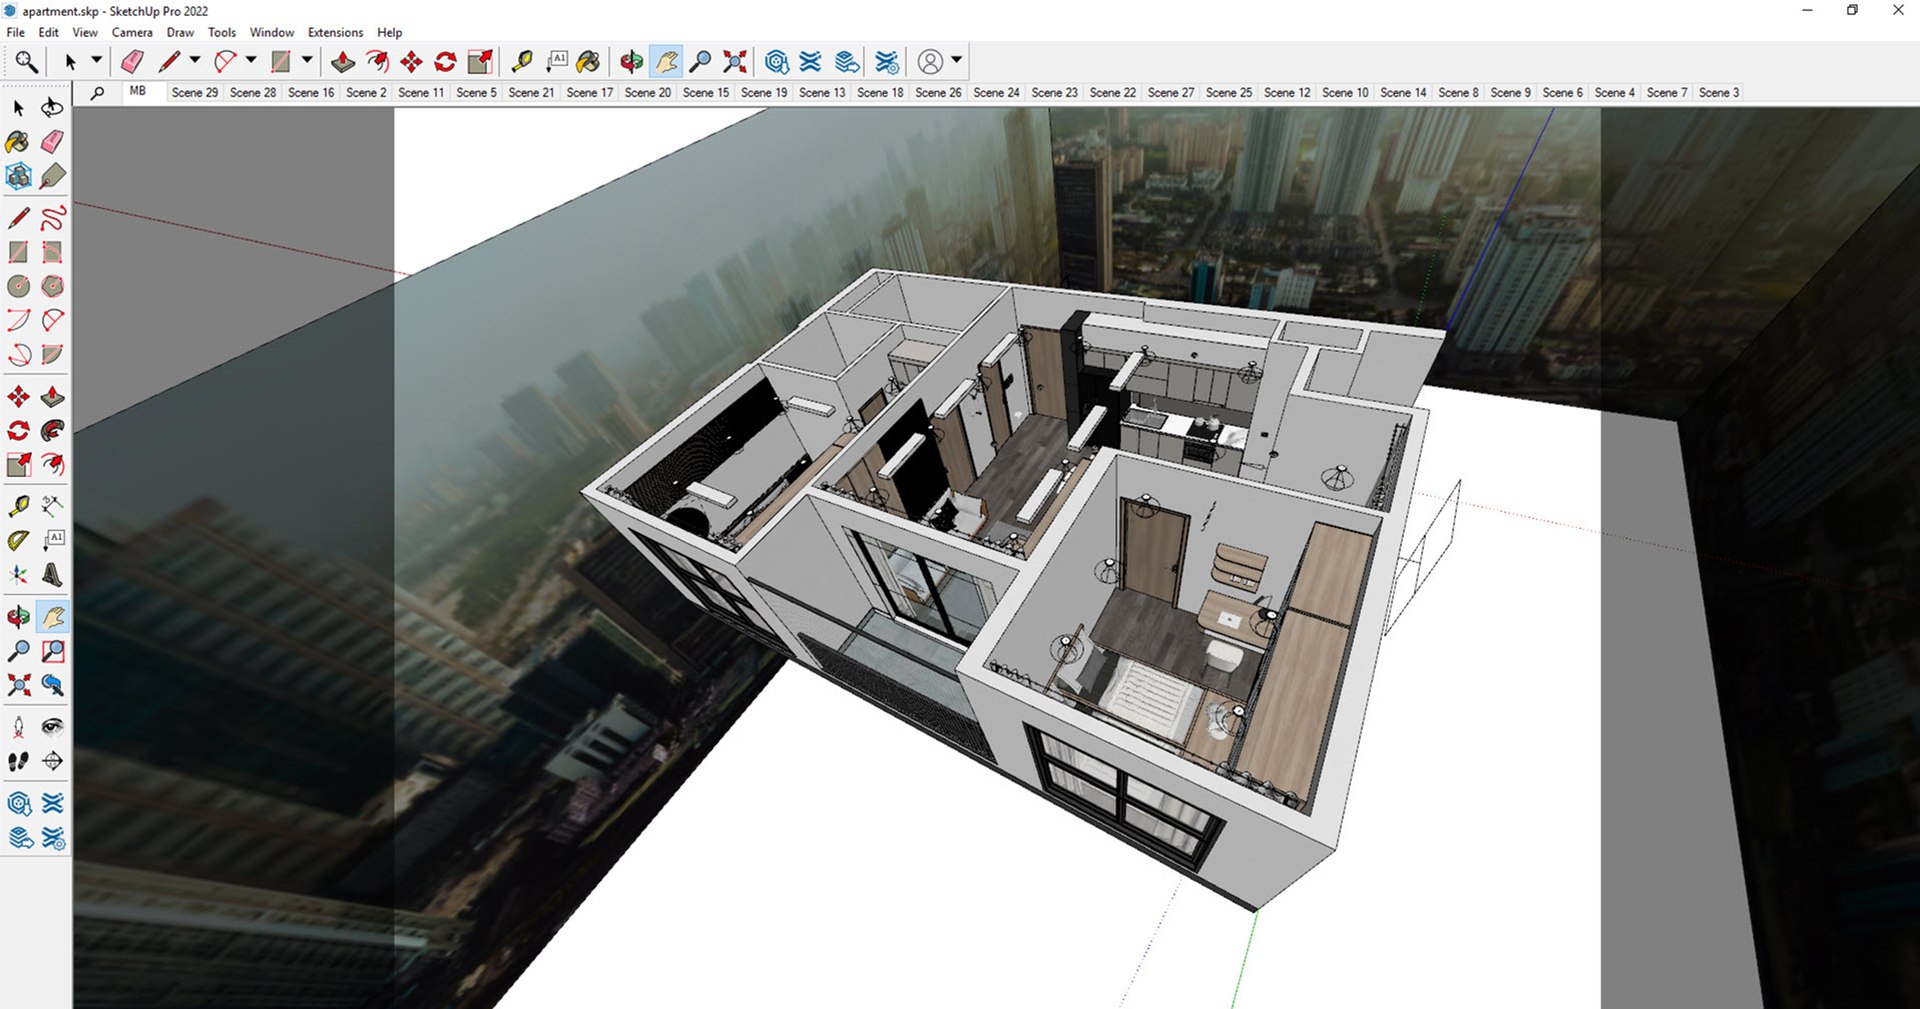Viewport: 1920px width, 1009px height.
Task: Click the scene search magnifier icon
Action: coord(97,93)
